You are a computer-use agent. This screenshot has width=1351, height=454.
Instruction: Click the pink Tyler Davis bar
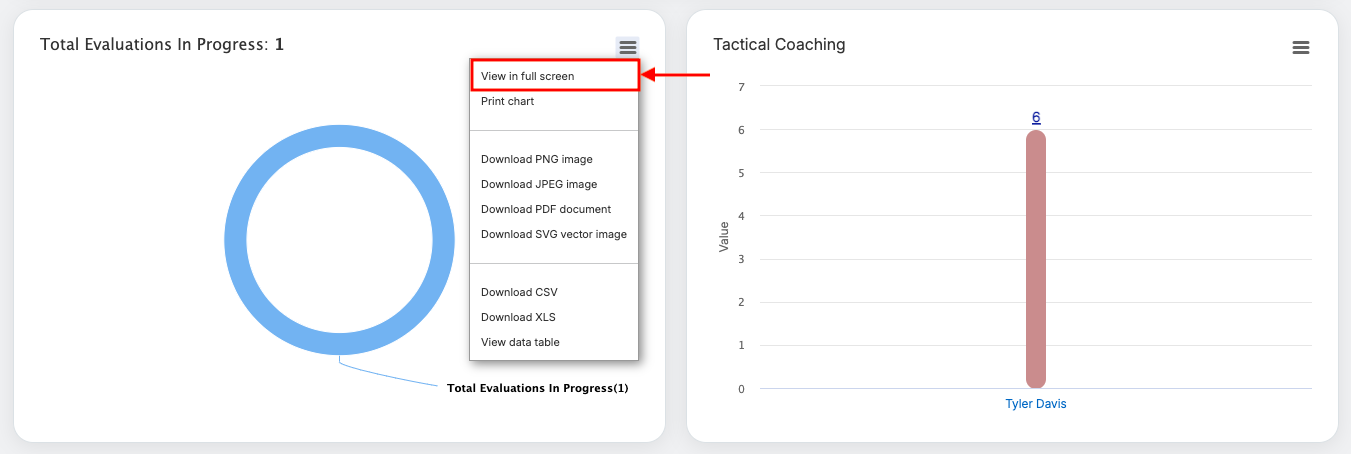click(1035, 260)
